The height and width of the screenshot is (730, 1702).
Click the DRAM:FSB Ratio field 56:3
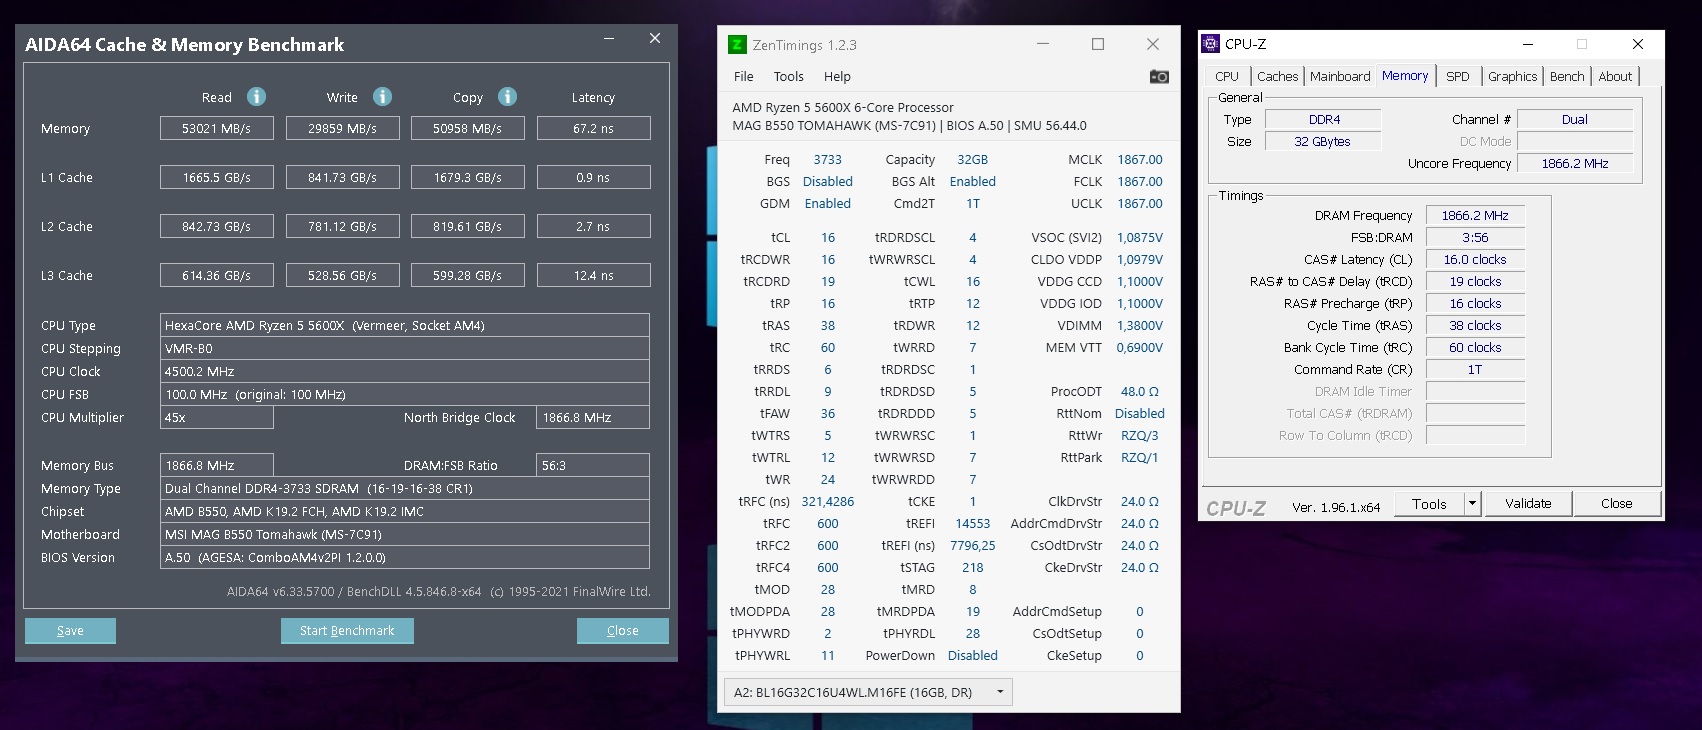coord(593,465)
